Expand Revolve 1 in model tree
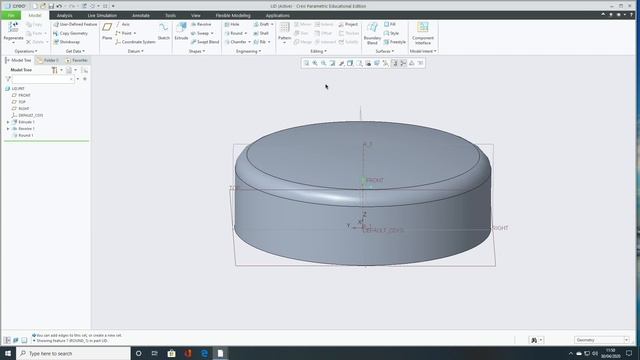 pyautogui.click(x=8, y=129)
